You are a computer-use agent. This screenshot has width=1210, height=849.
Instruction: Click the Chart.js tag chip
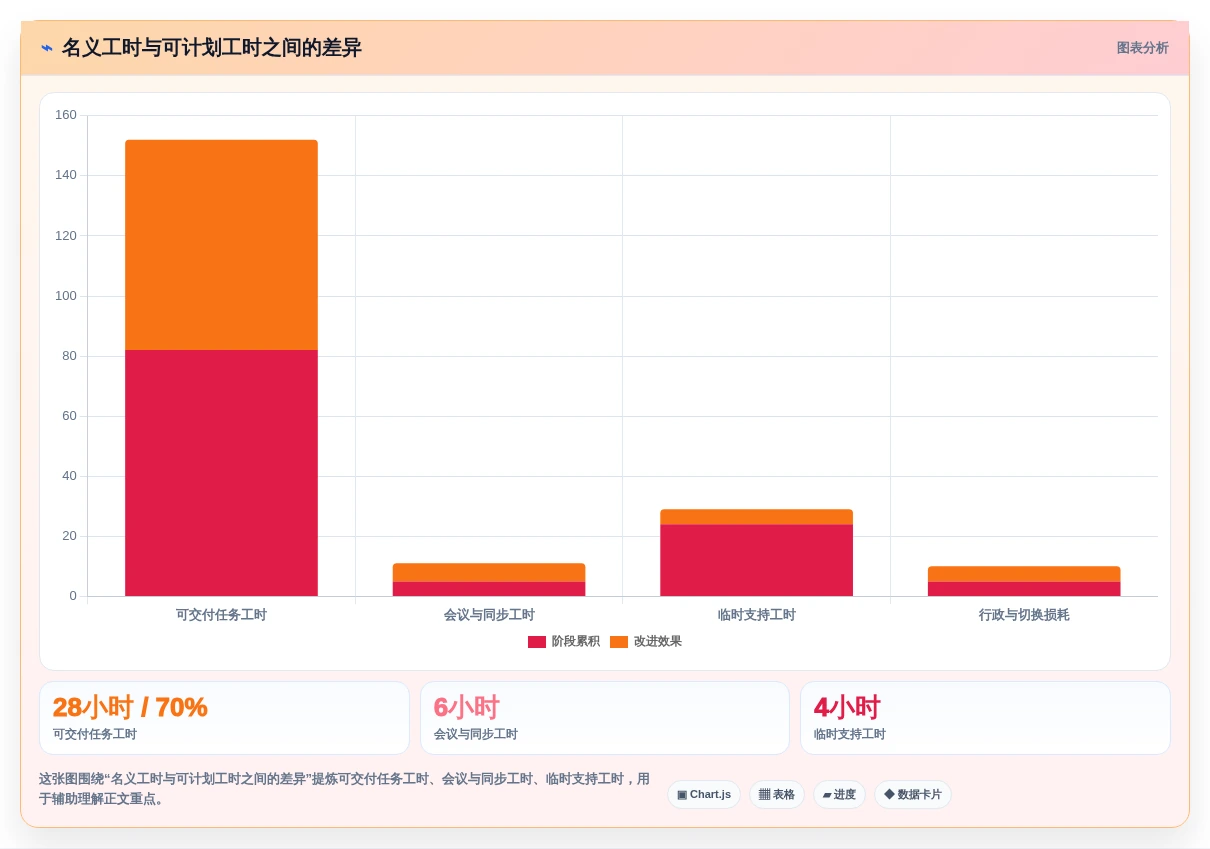(704, 795)
